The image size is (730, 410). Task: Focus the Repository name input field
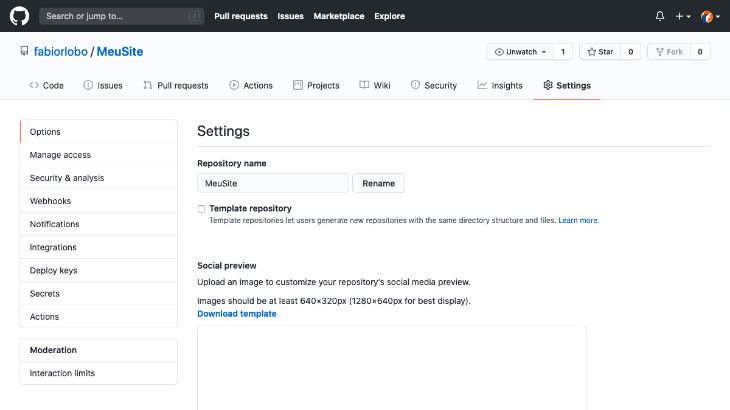coord(273,183)
